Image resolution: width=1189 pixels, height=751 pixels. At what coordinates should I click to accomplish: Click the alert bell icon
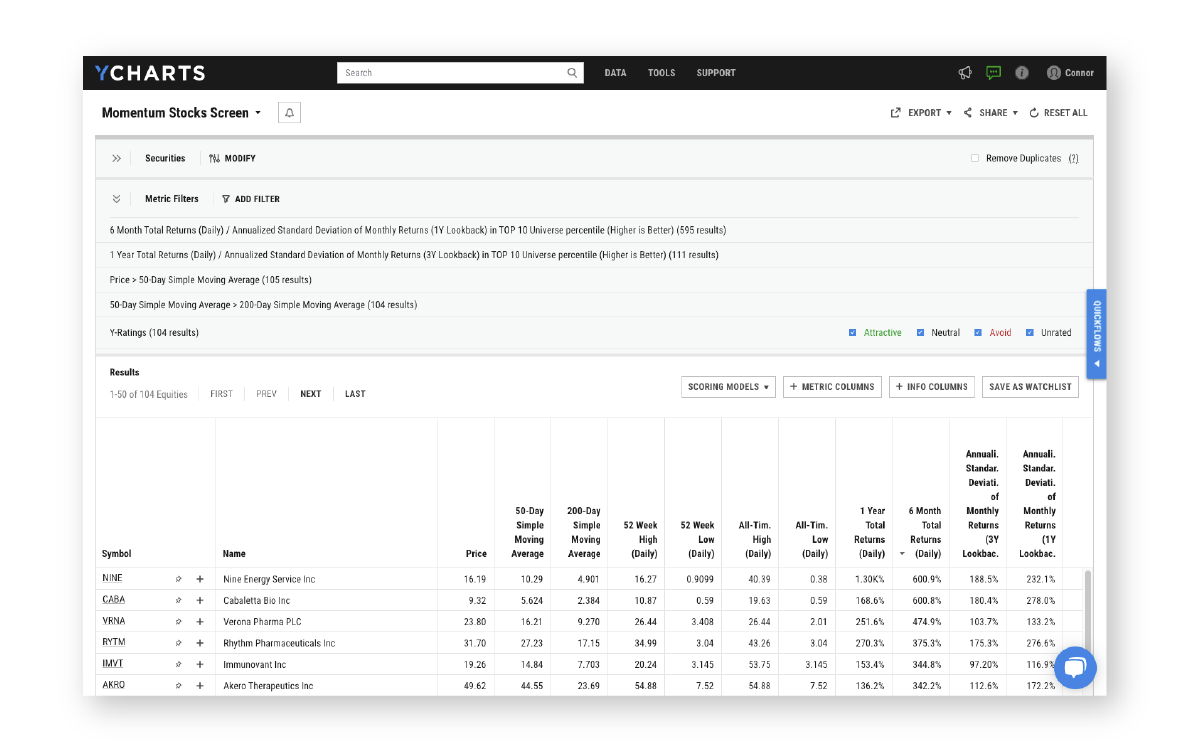pos(289,112)
